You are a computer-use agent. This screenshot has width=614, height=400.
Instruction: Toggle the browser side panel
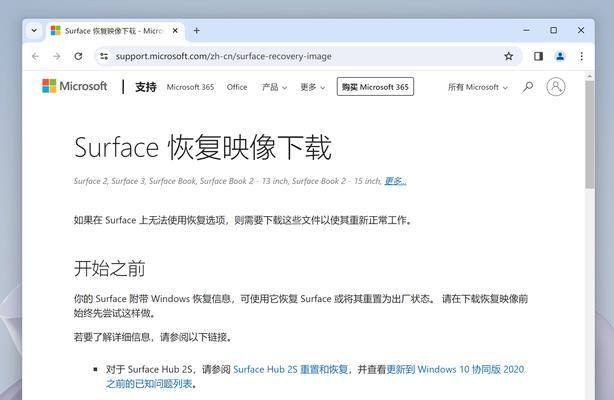pos(538,56)
